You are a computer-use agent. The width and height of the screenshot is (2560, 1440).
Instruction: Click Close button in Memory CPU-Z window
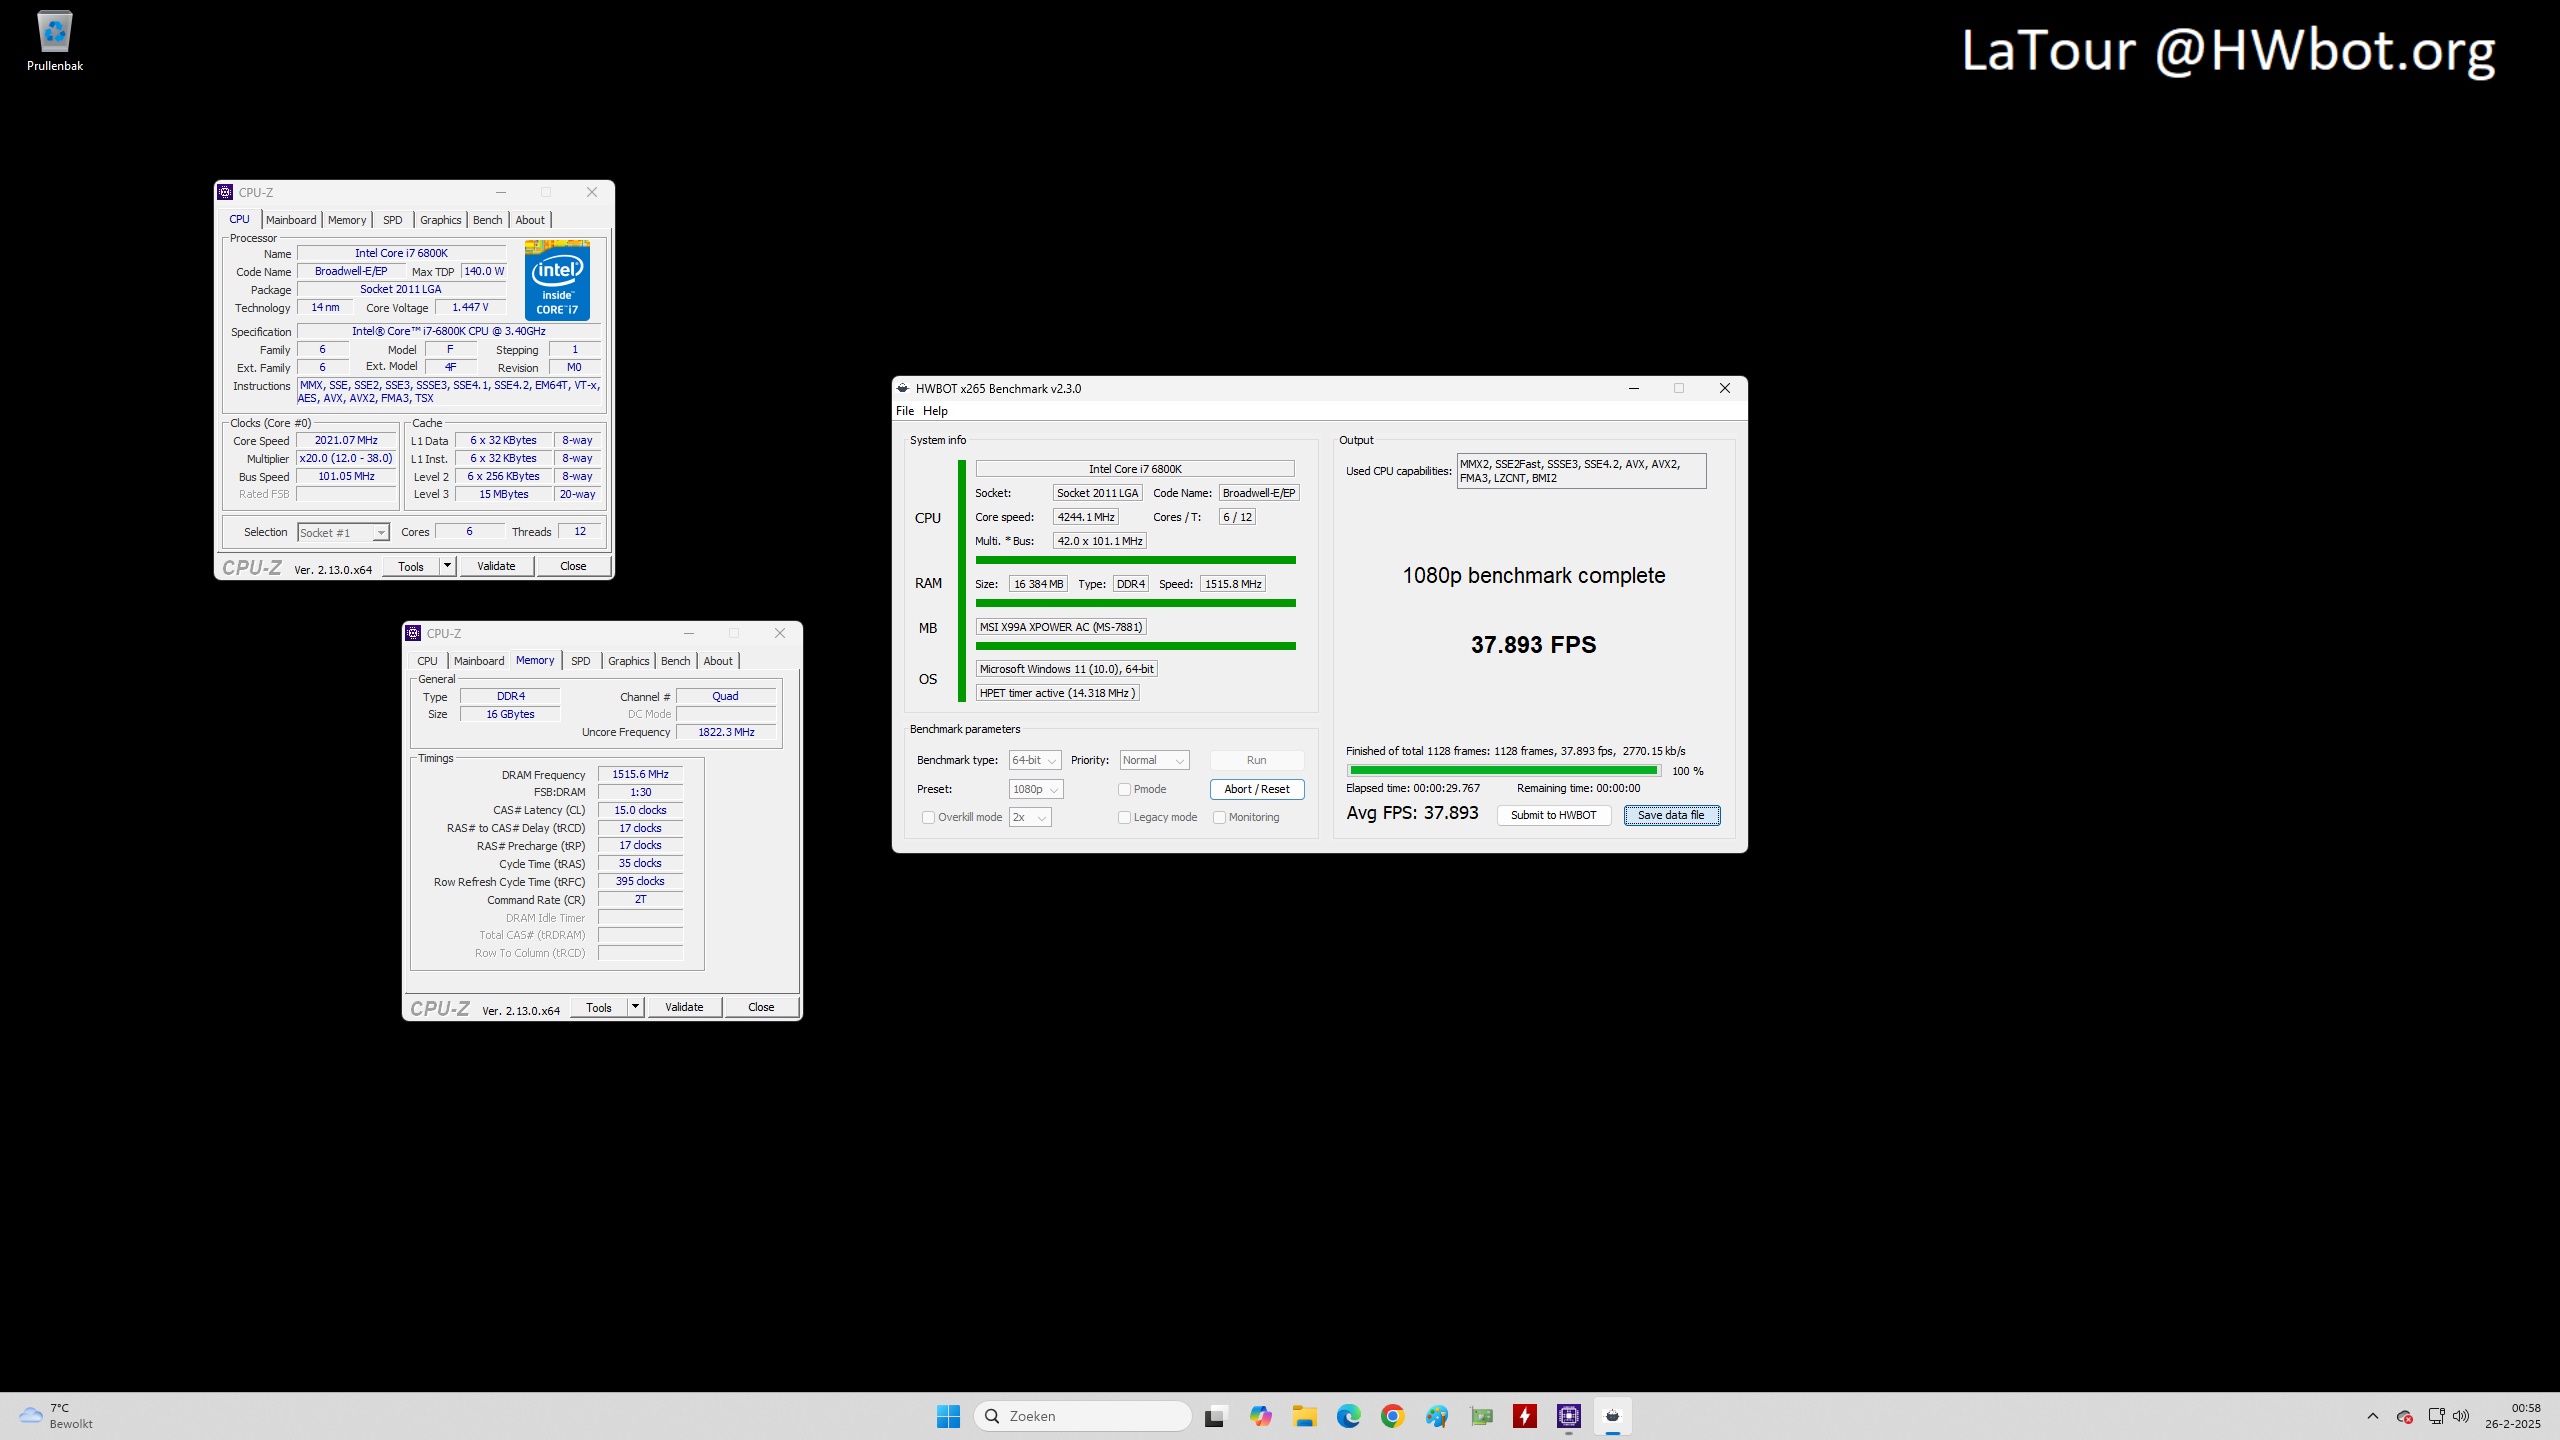[x=761, y=1007]
